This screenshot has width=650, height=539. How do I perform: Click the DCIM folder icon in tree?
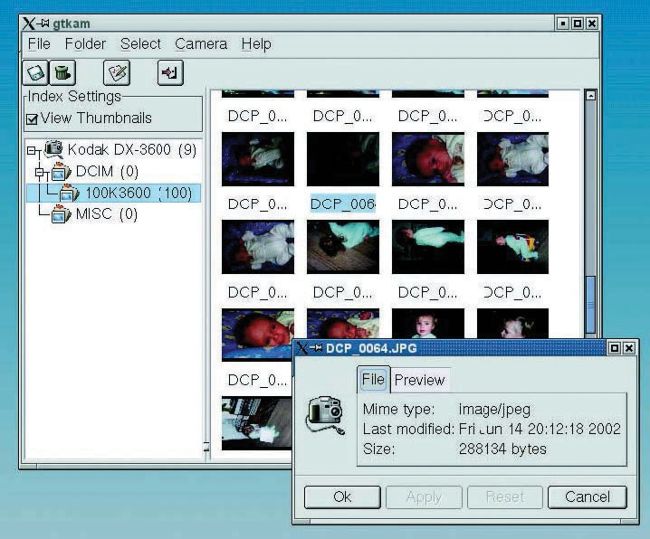click(x=61, y=171)
